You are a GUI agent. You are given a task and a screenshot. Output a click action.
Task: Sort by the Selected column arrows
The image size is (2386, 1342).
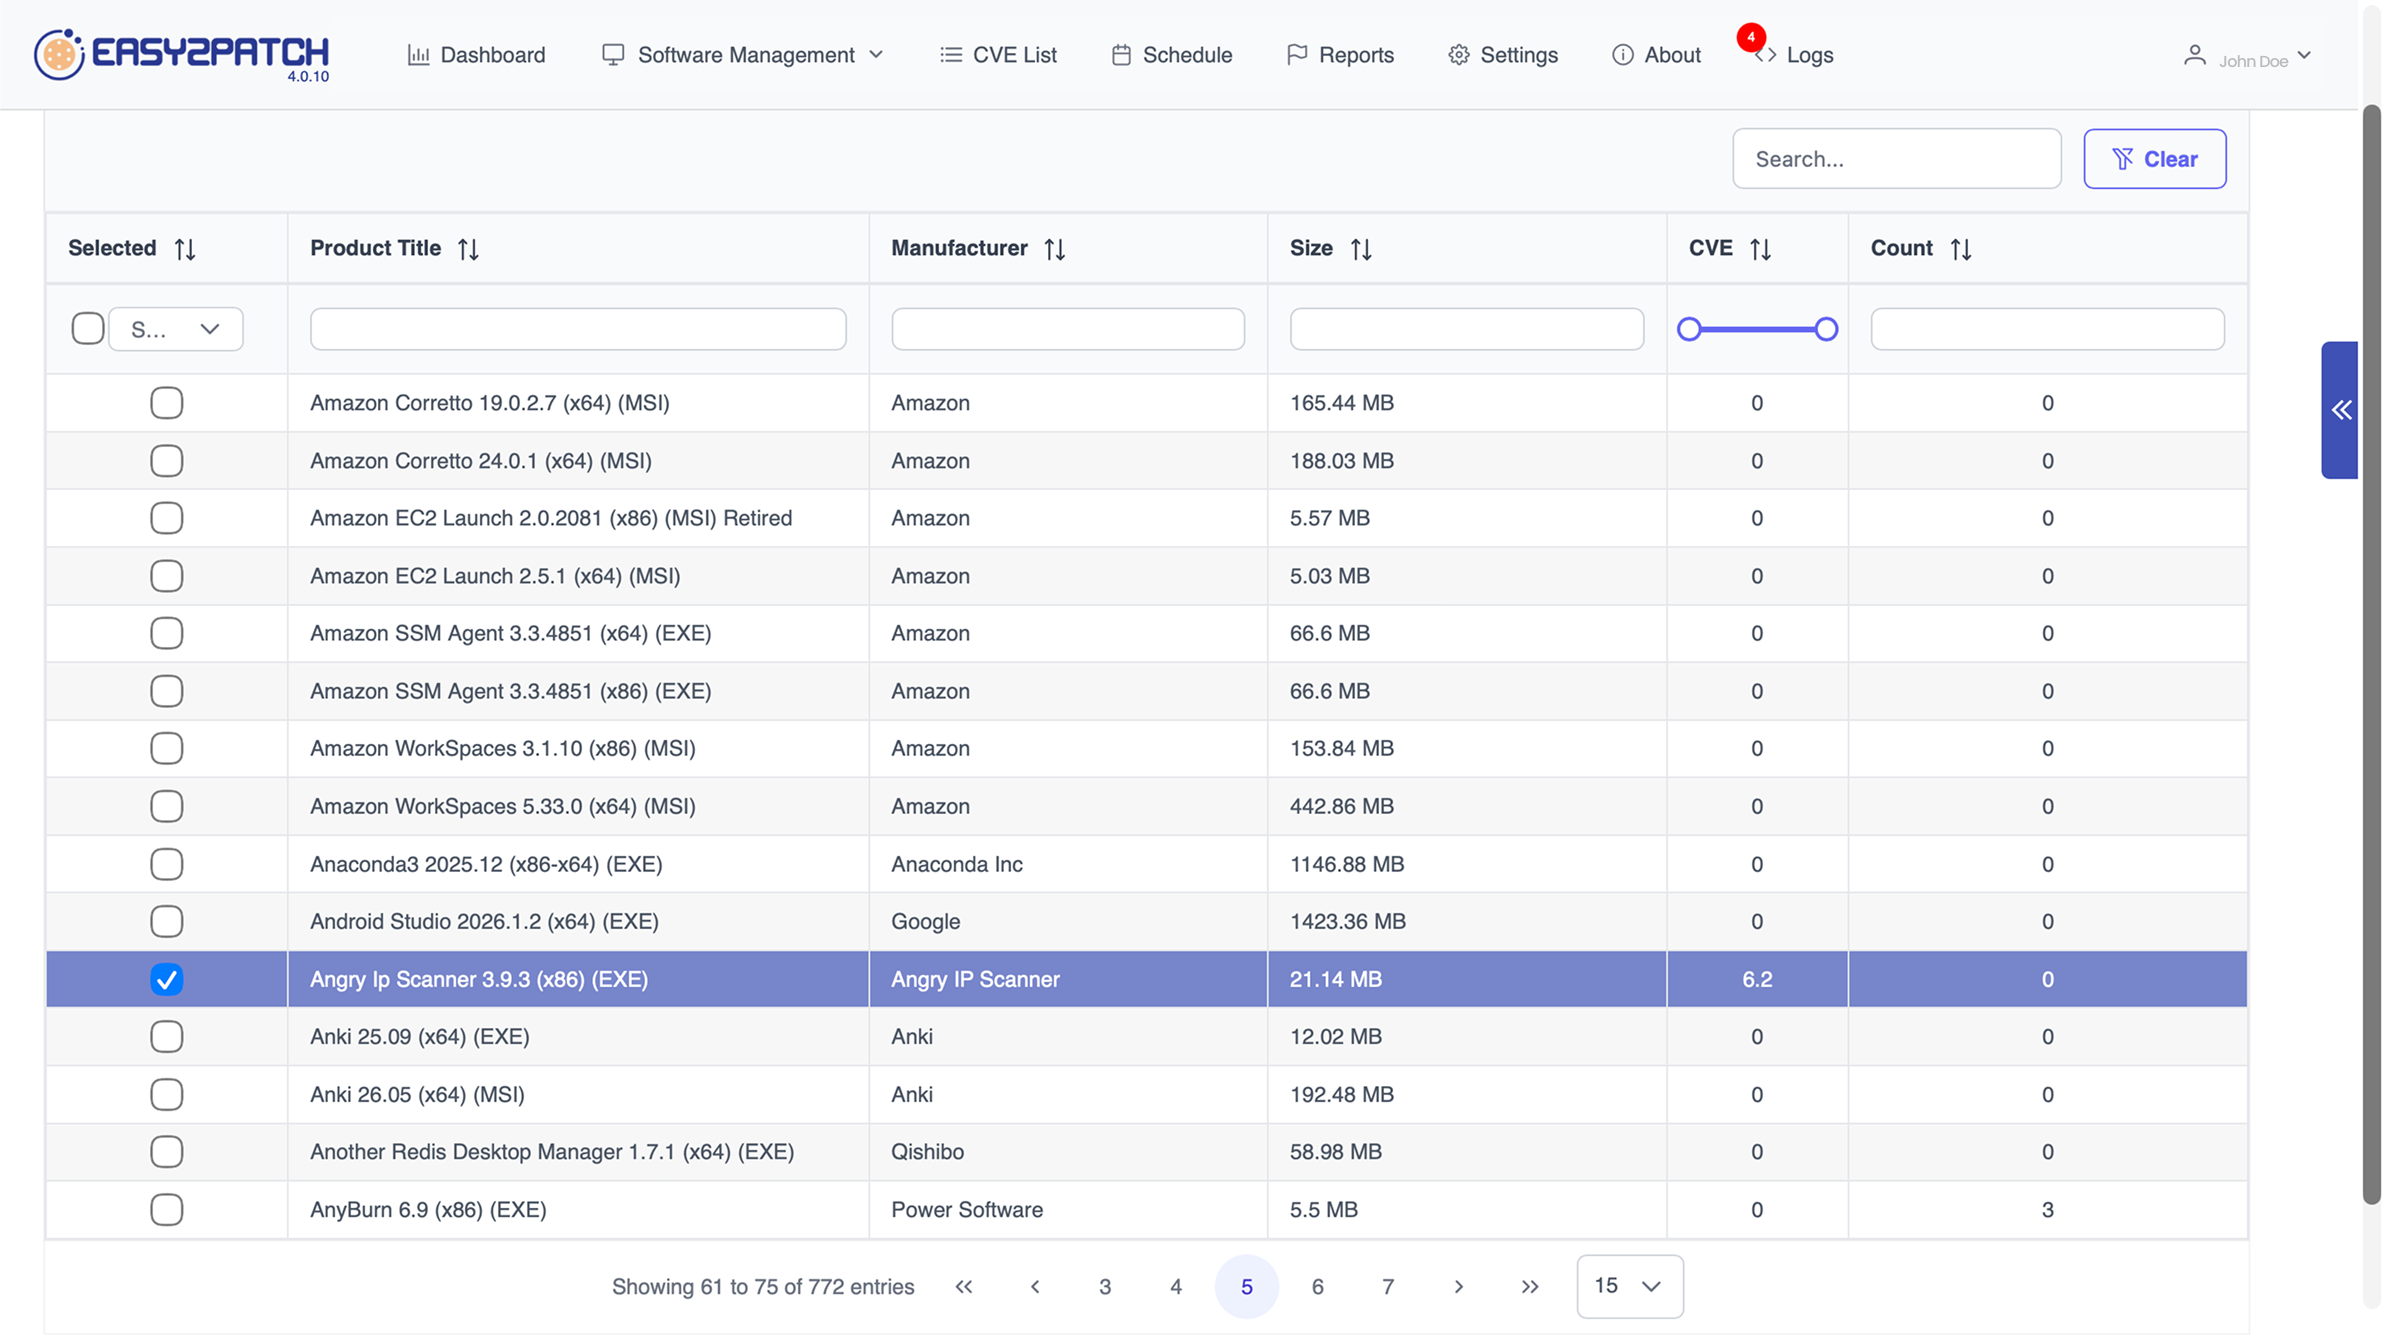click(x=185, y=249)
